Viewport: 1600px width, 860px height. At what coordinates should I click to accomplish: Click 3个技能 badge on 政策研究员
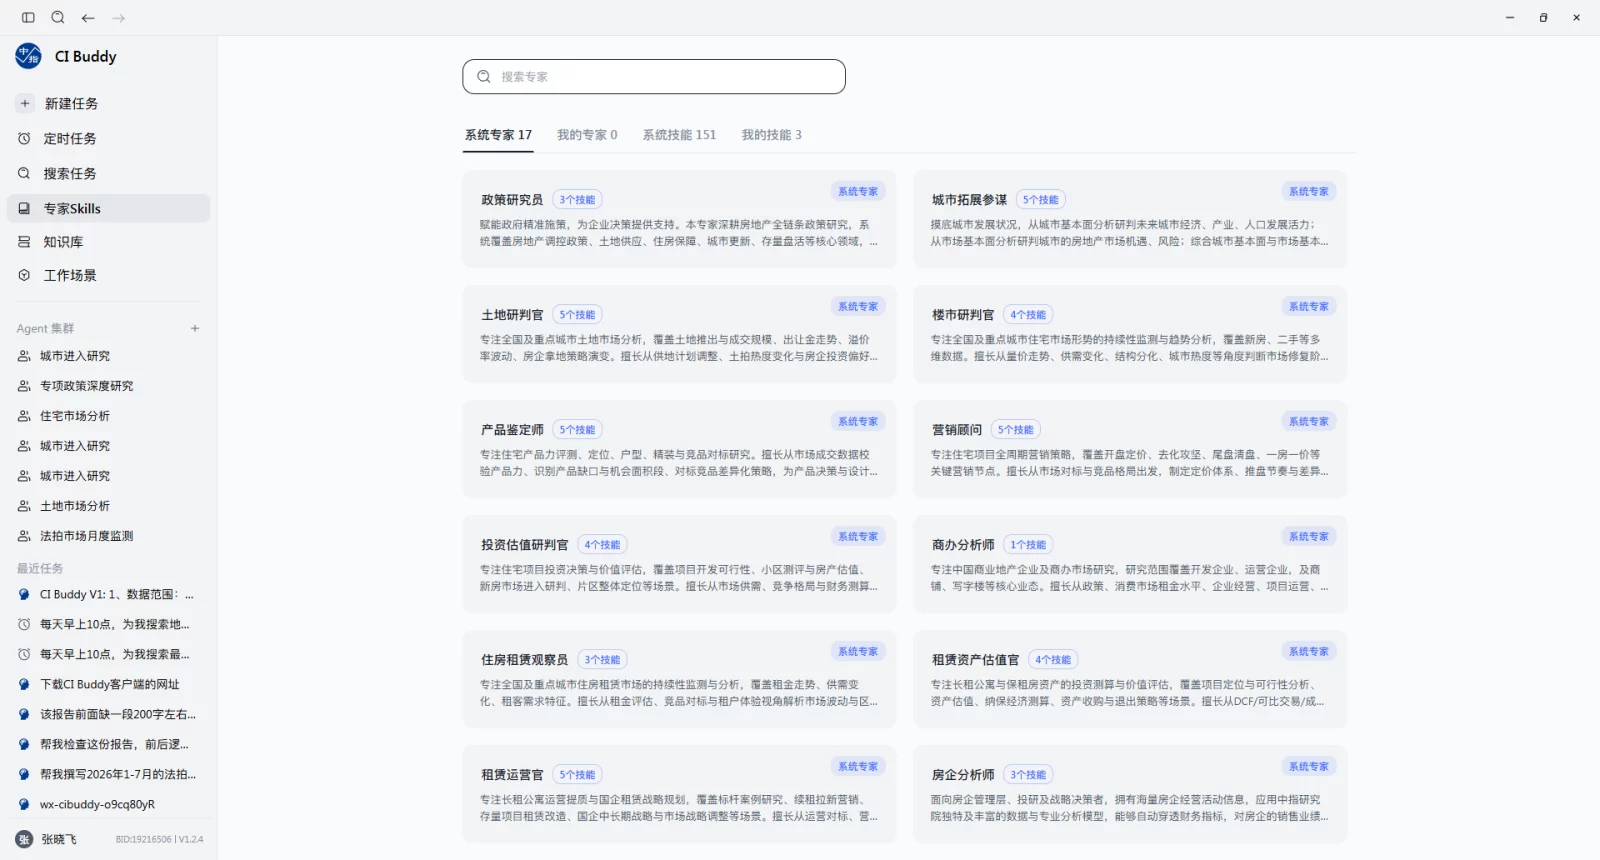(577, 200)
